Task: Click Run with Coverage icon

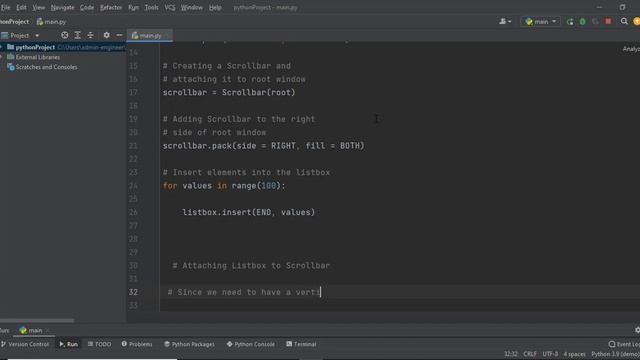Action: click(595, 21)
